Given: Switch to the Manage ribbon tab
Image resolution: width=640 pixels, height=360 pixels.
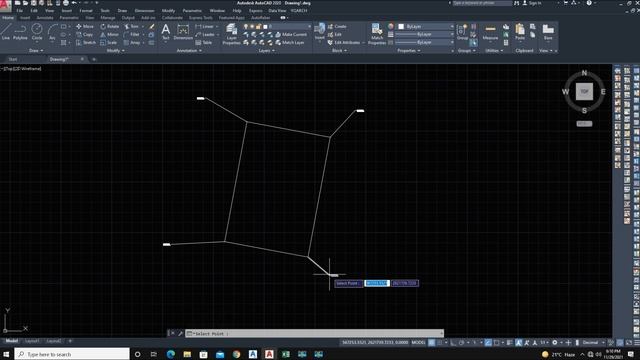Looking at the screenshot, I should pyautogui.click(x=108, y=18).
